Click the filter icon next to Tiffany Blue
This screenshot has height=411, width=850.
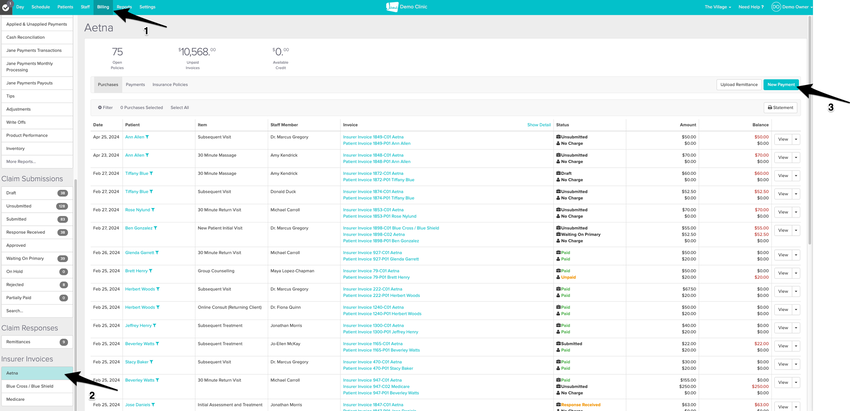(x=151, y=173)
